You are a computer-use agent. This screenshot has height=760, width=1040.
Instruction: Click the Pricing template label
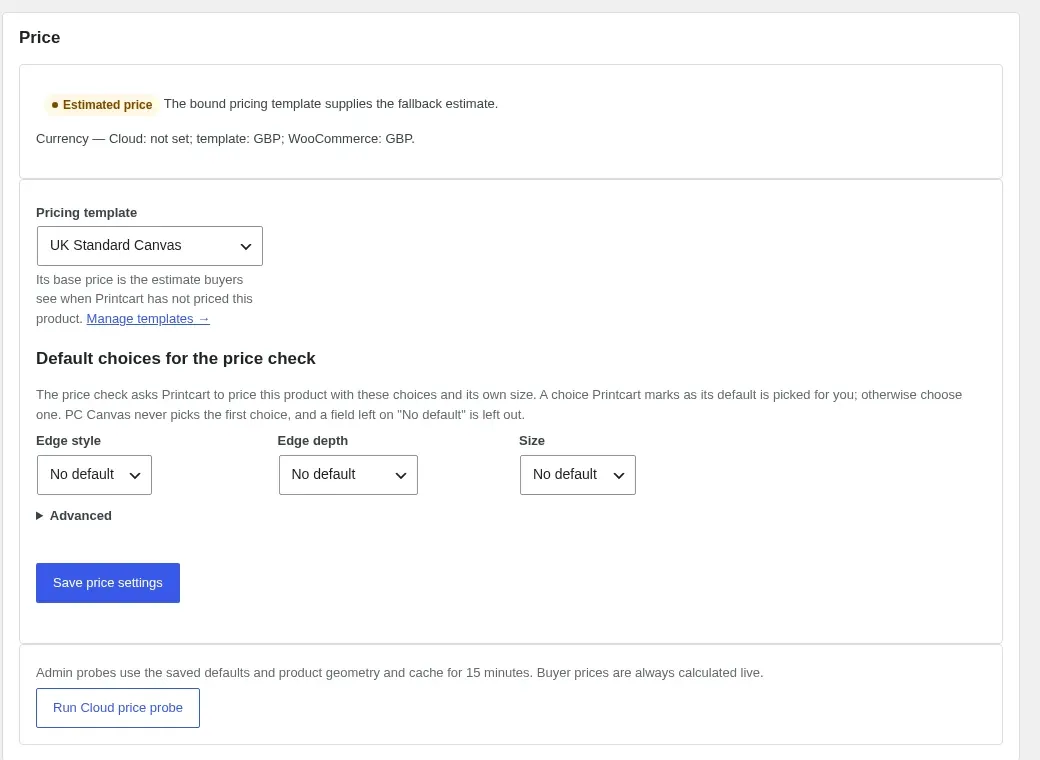87,213
